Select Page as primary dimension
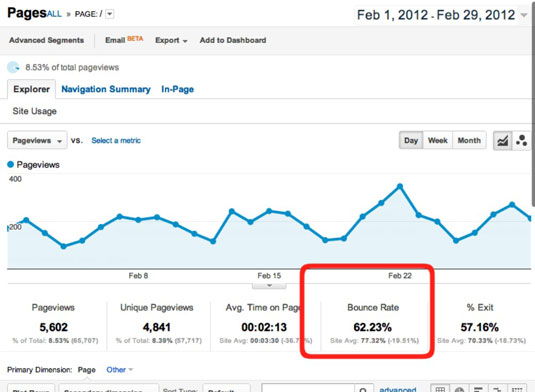535x392 pixels. pyautogui.click(x=87, y=370)
